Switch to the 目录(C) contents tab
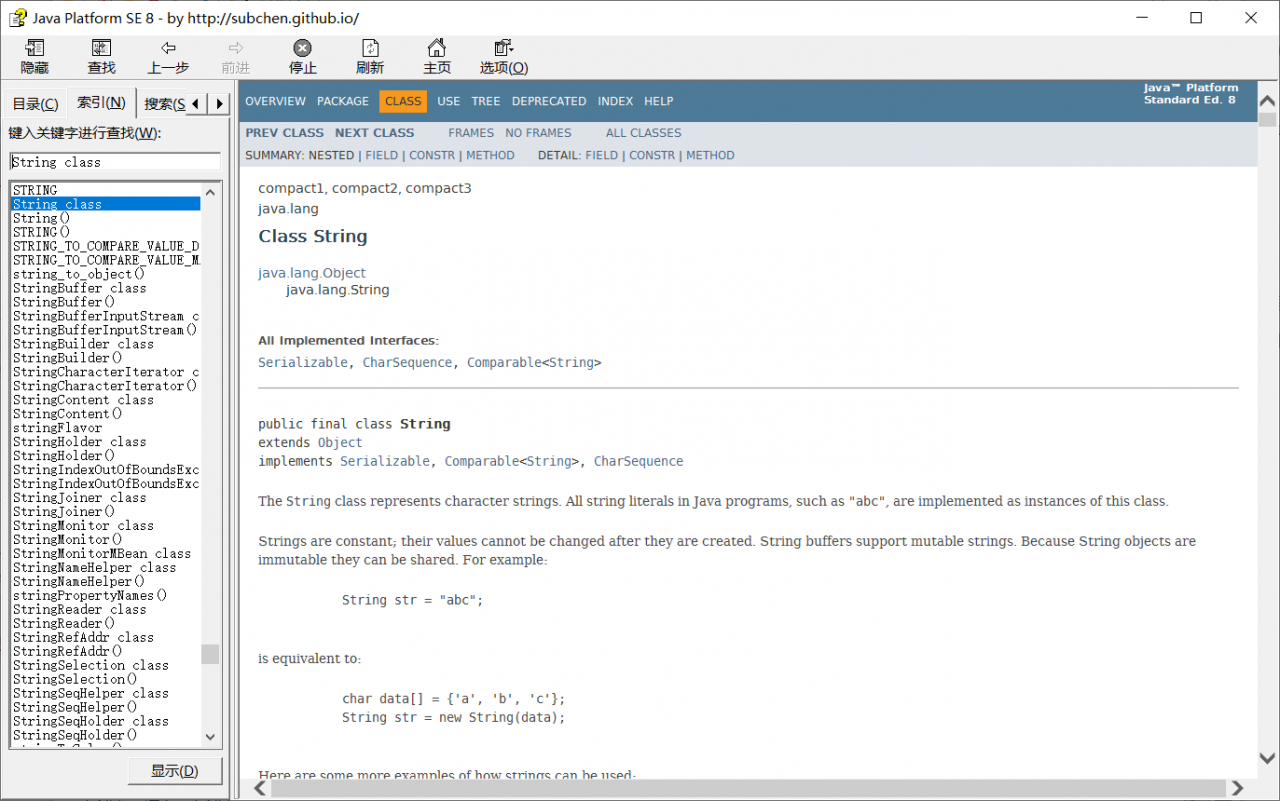This screenshot has height=801, width=1280. coord(35,104)
